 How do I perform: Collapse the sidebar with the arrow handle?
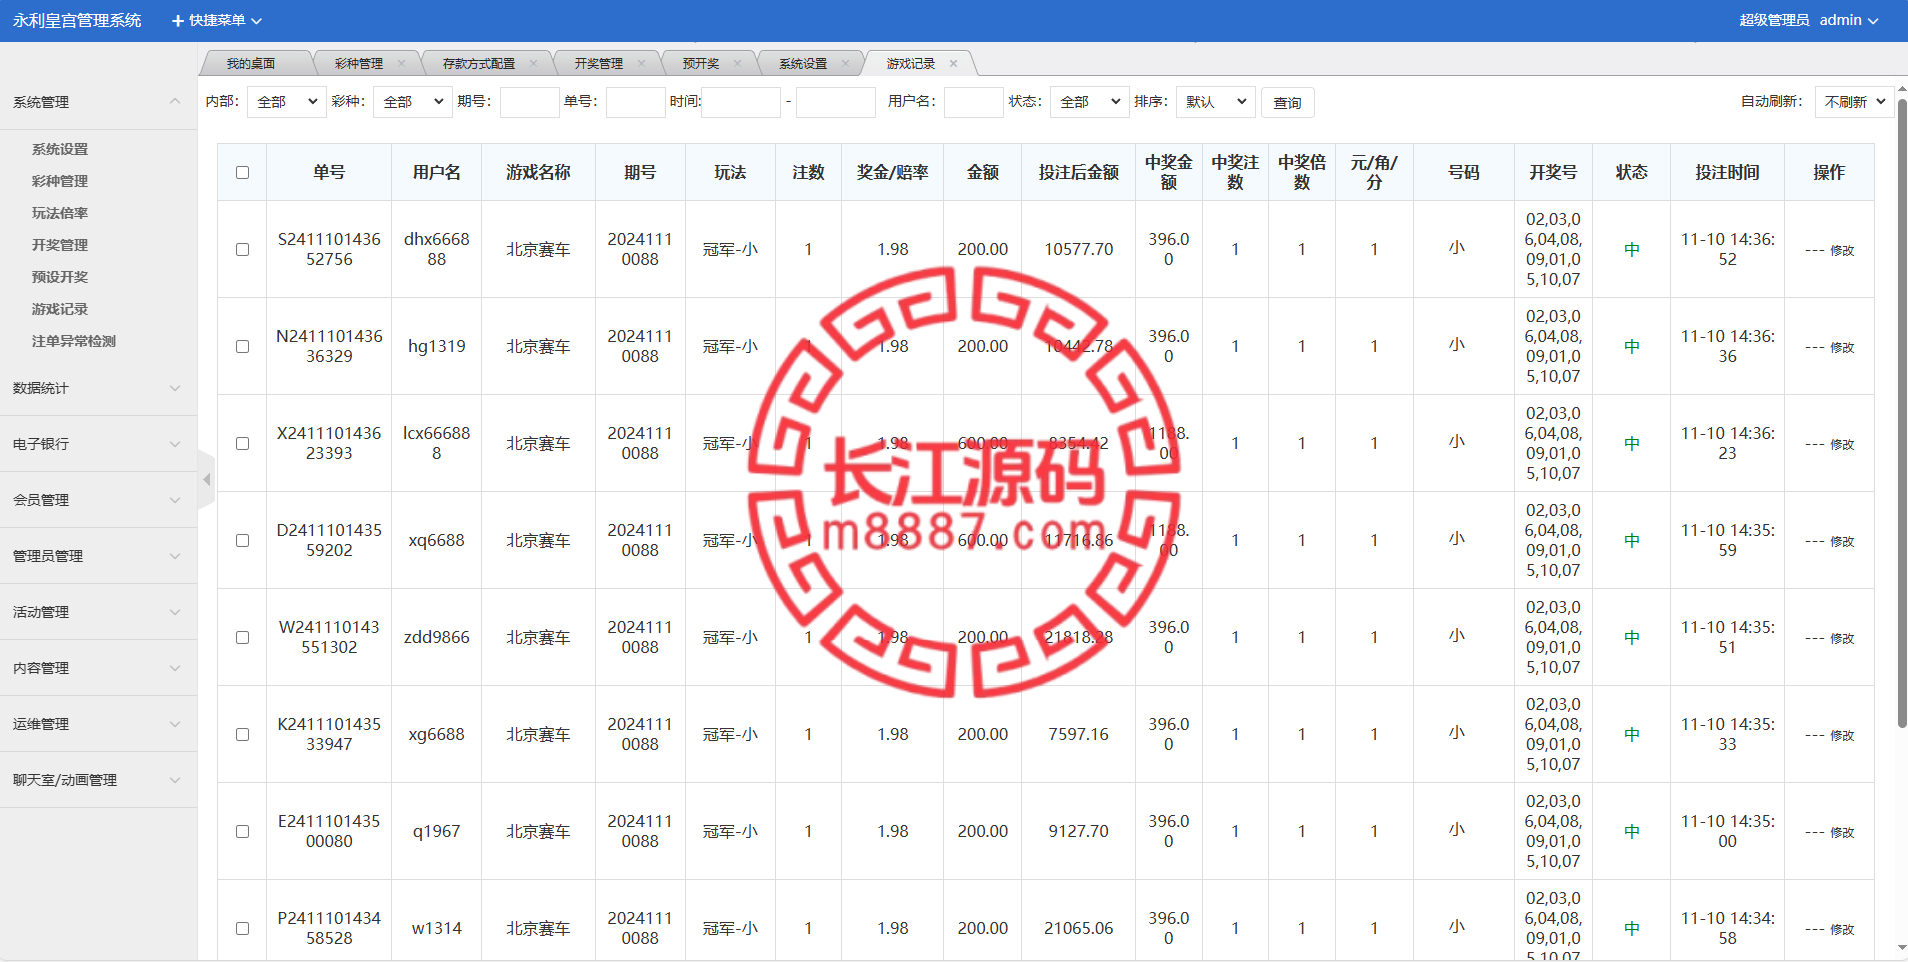[207, 480]
